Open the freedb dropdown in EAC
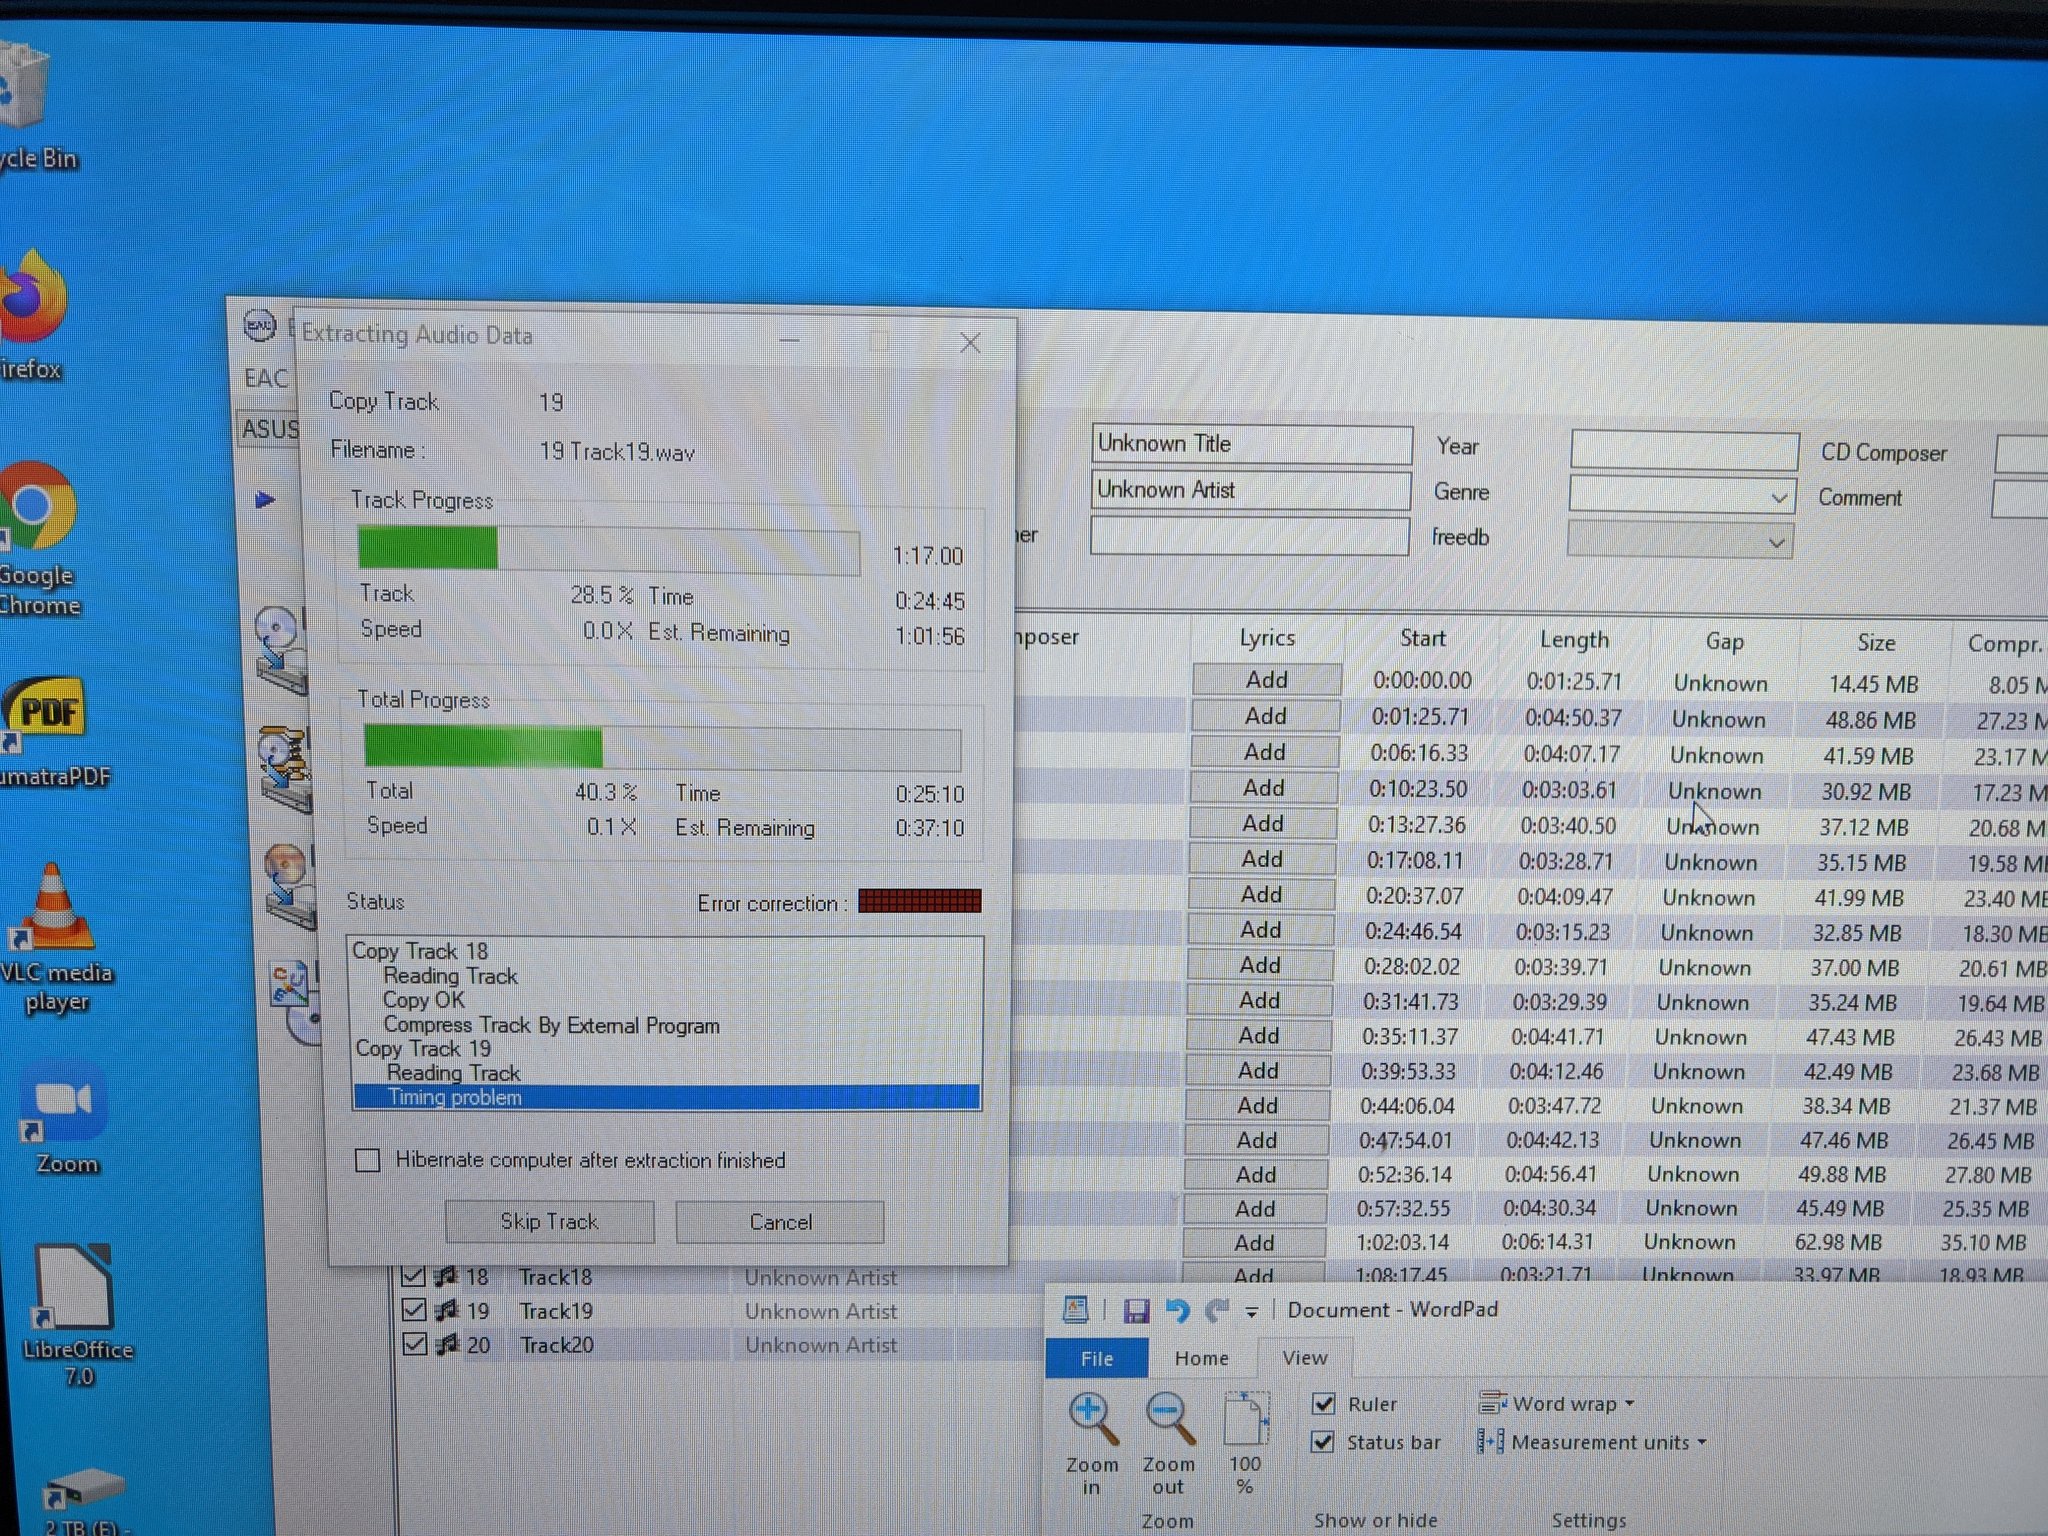 click(x=1776, y=542)
